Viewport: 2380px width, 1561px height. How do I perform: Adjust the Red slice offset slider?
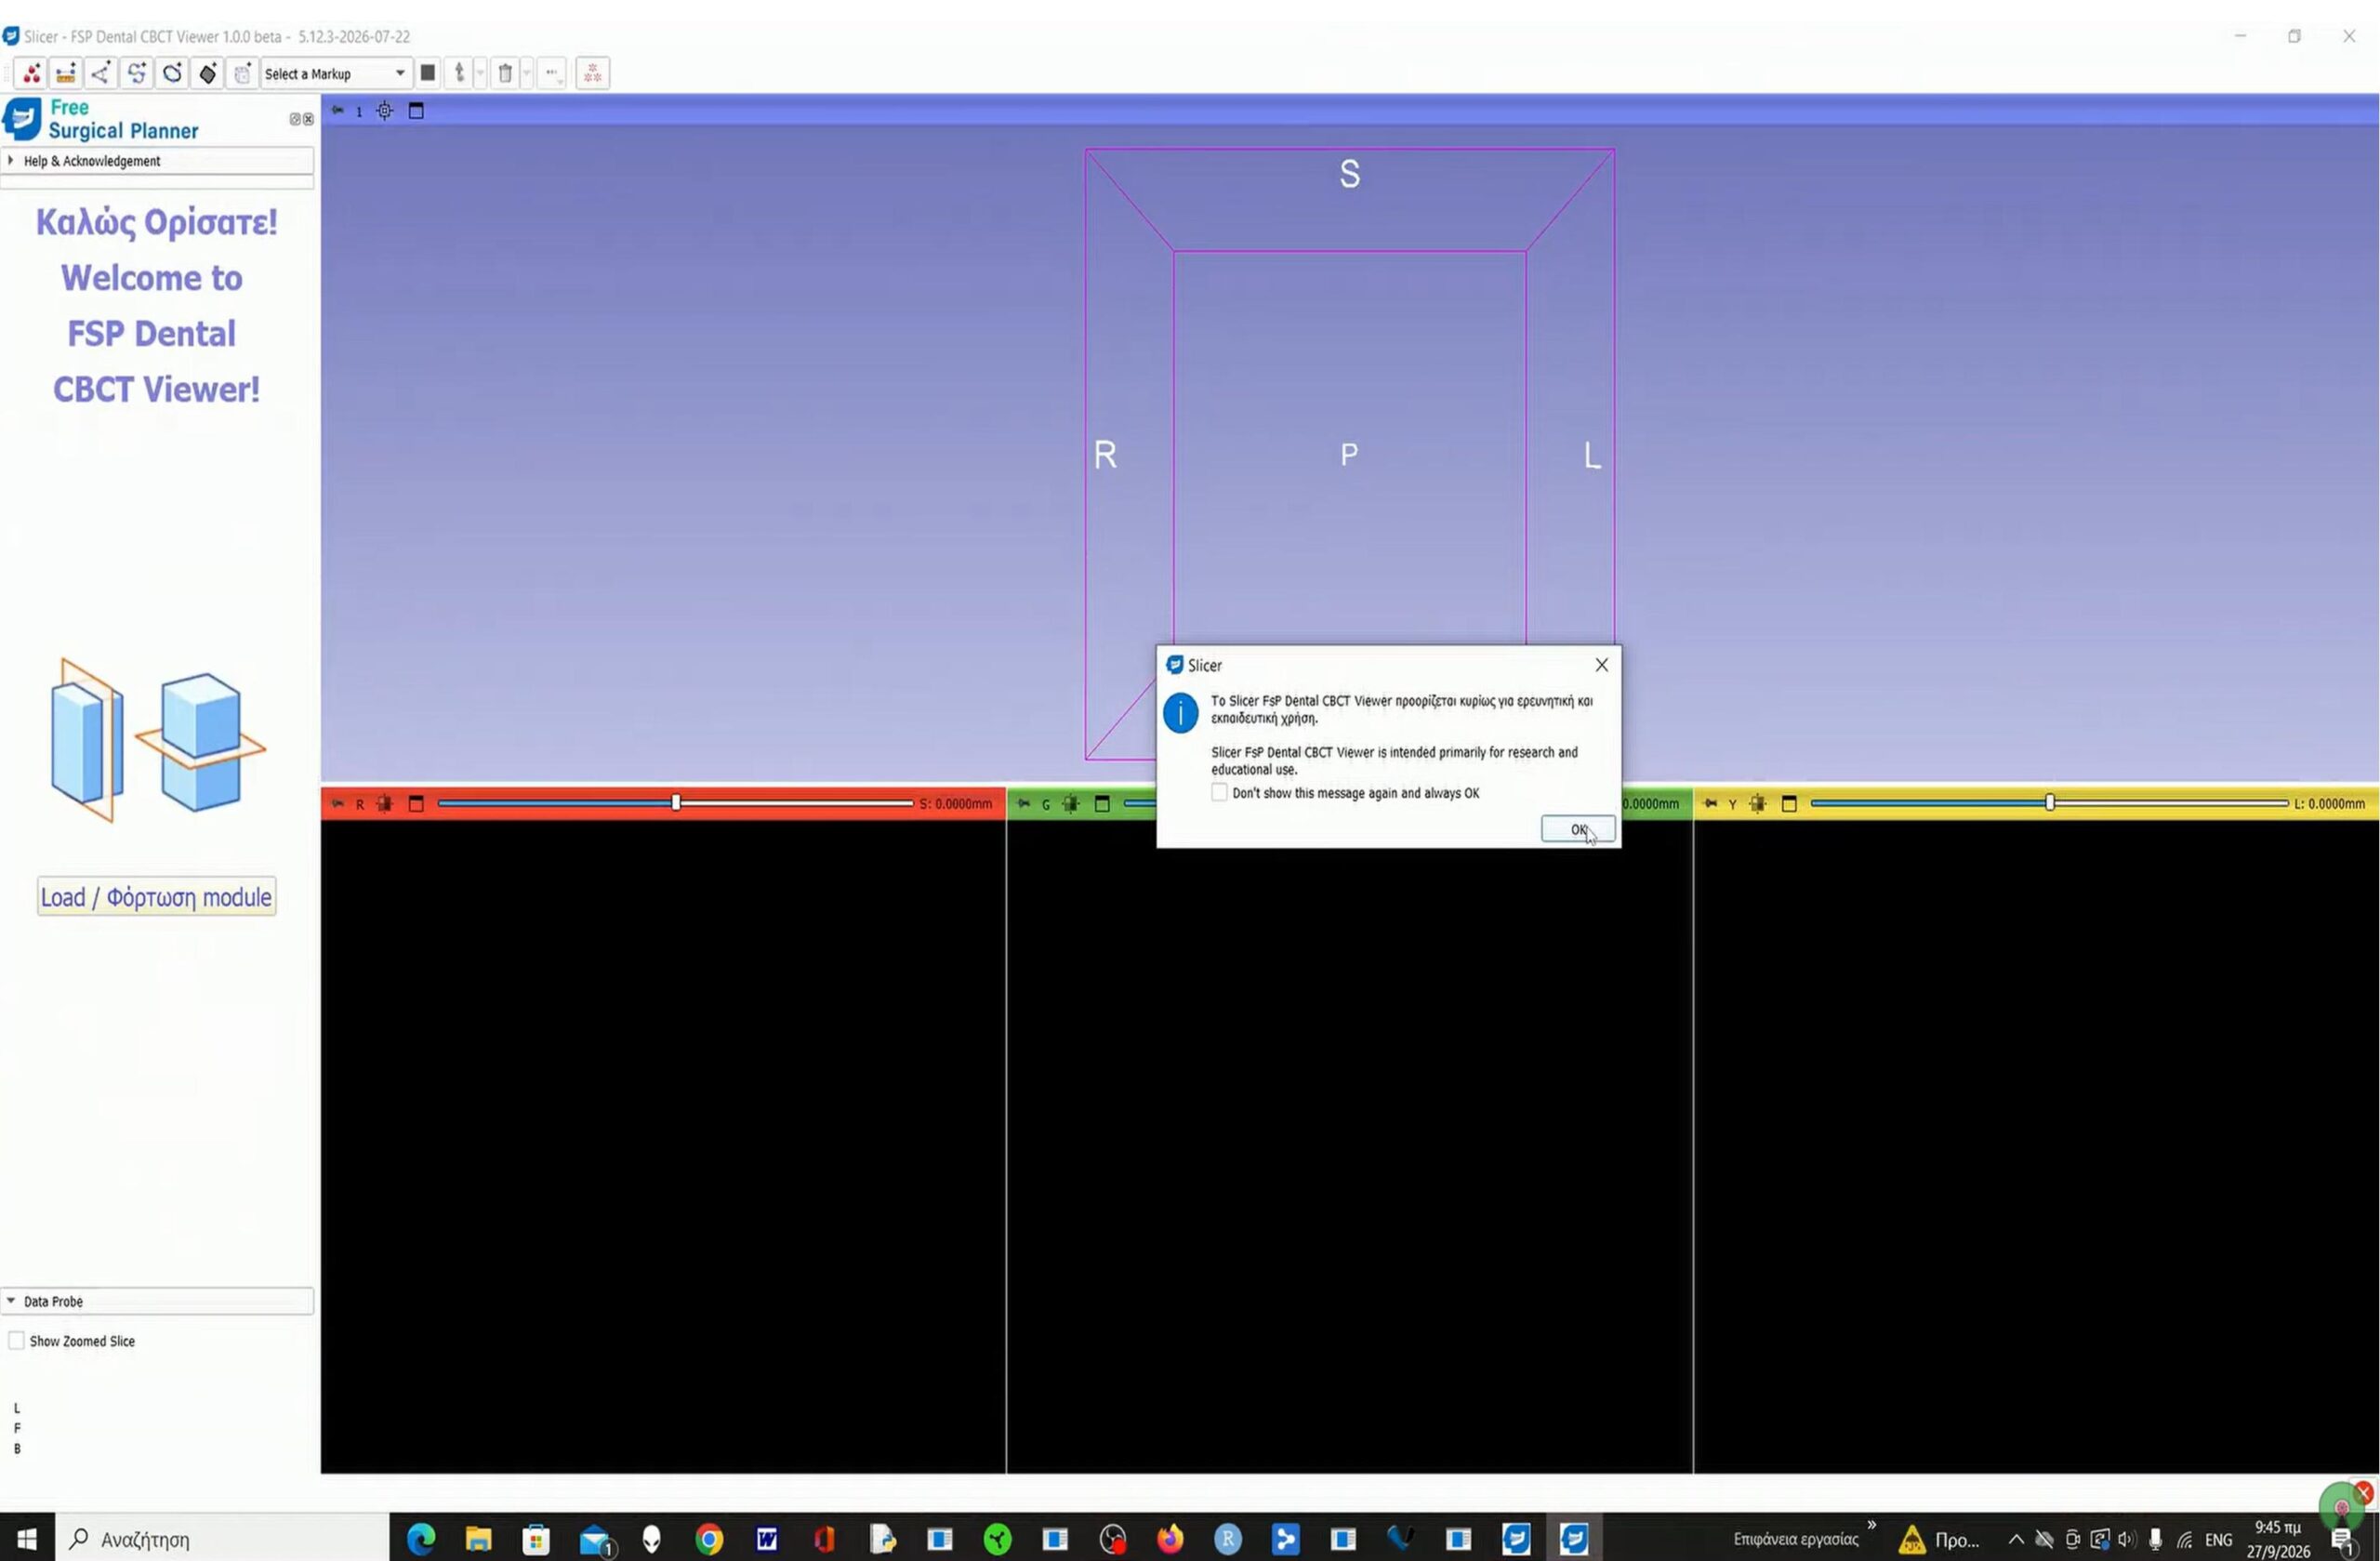click(x=676, y=803)
